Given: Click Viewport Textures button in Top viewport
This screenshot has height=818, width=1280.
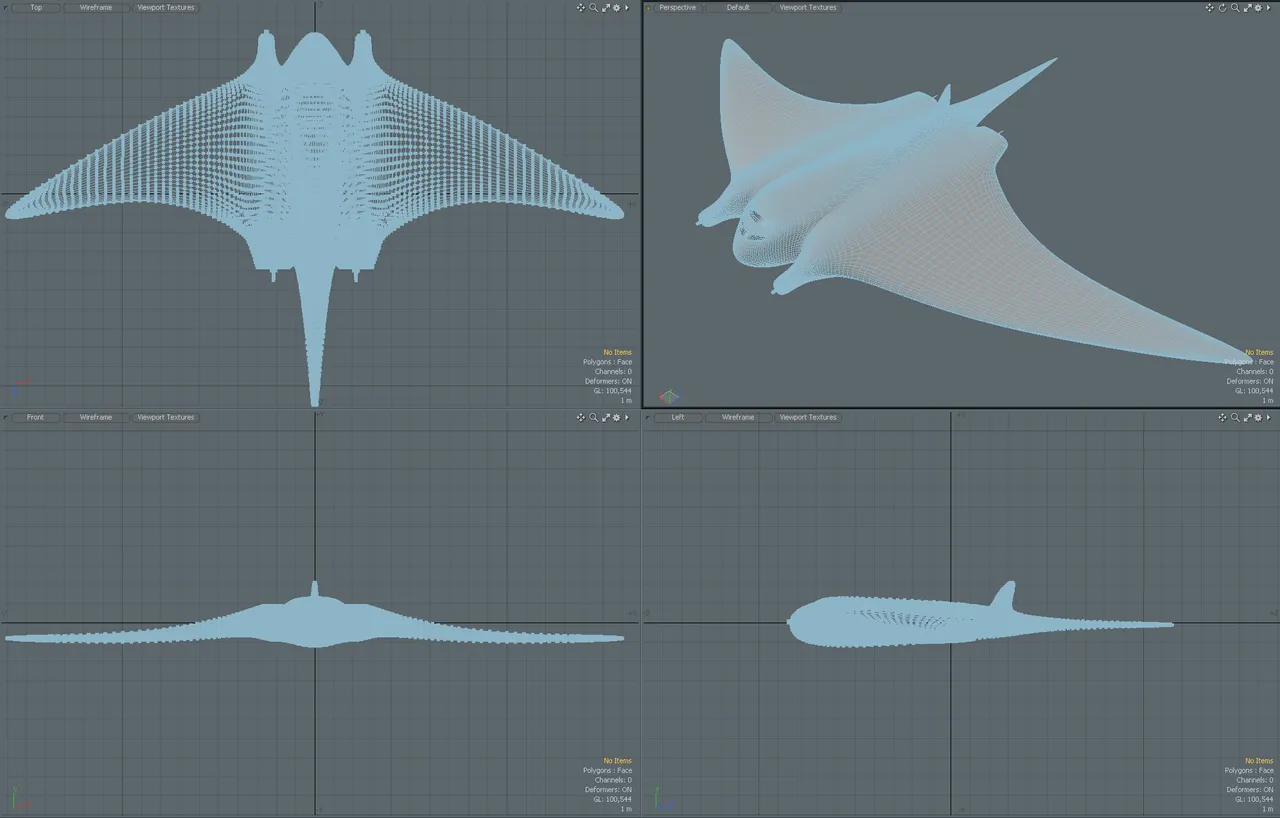Looking at the screenshot, I should tap(166, 7).
